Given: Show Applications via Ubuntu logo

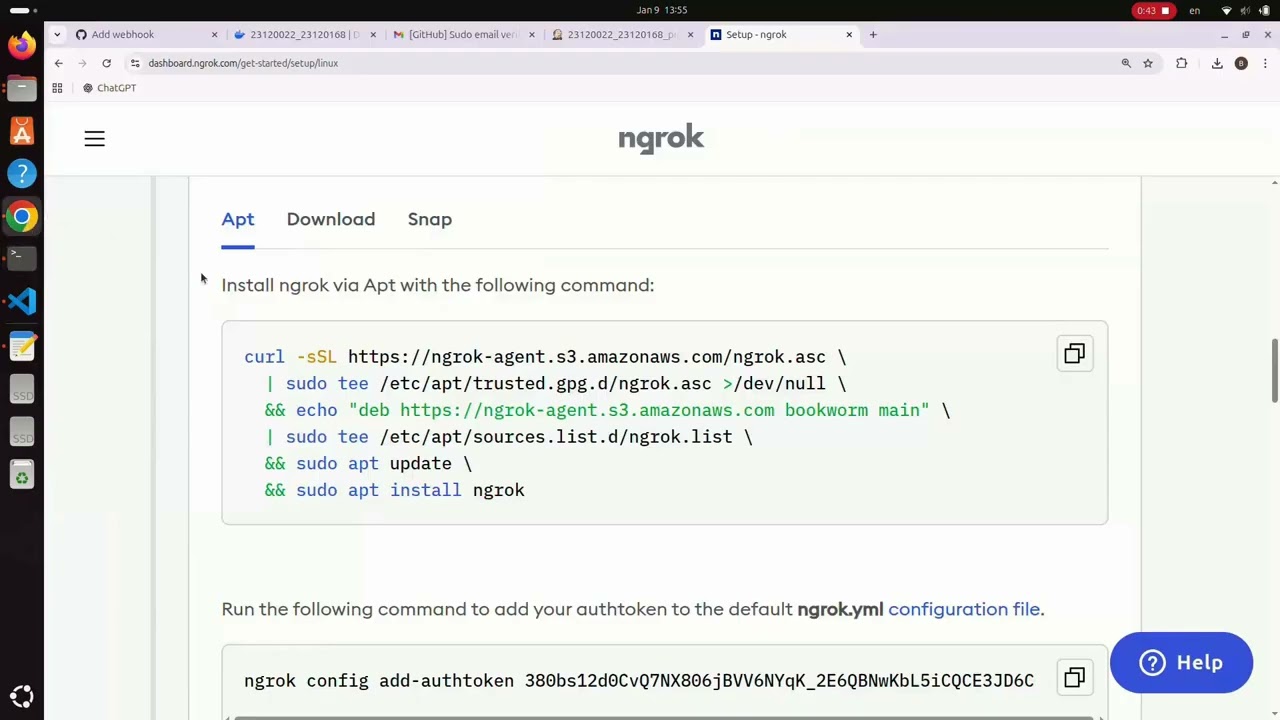Looking at the screenshot, I should tap(22, 696).
